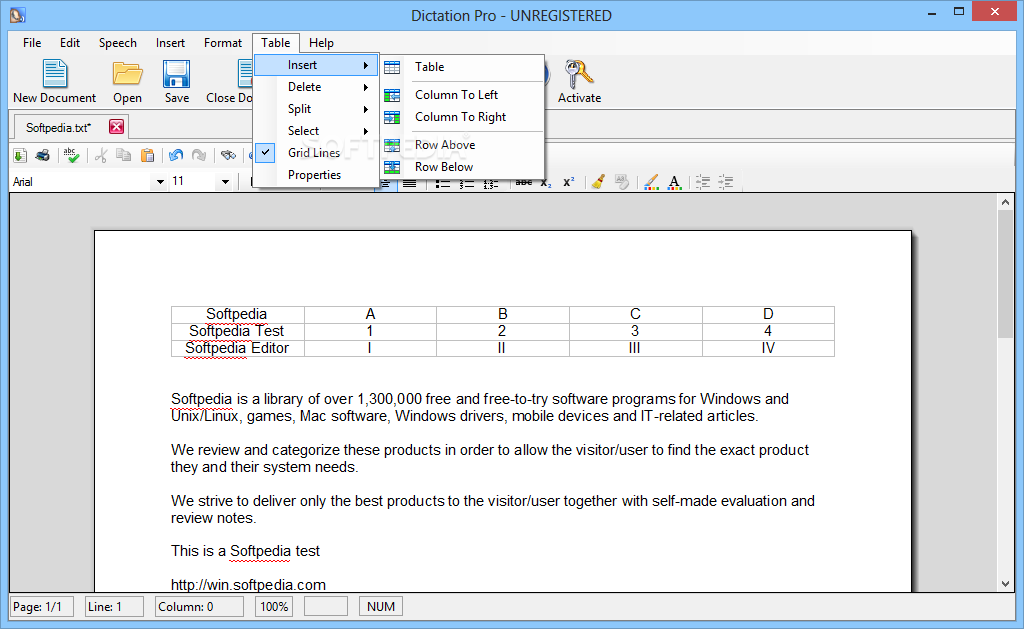Open the Edit menu
The height and width of the screenshot is (629, 1024).
coord(70,43)
